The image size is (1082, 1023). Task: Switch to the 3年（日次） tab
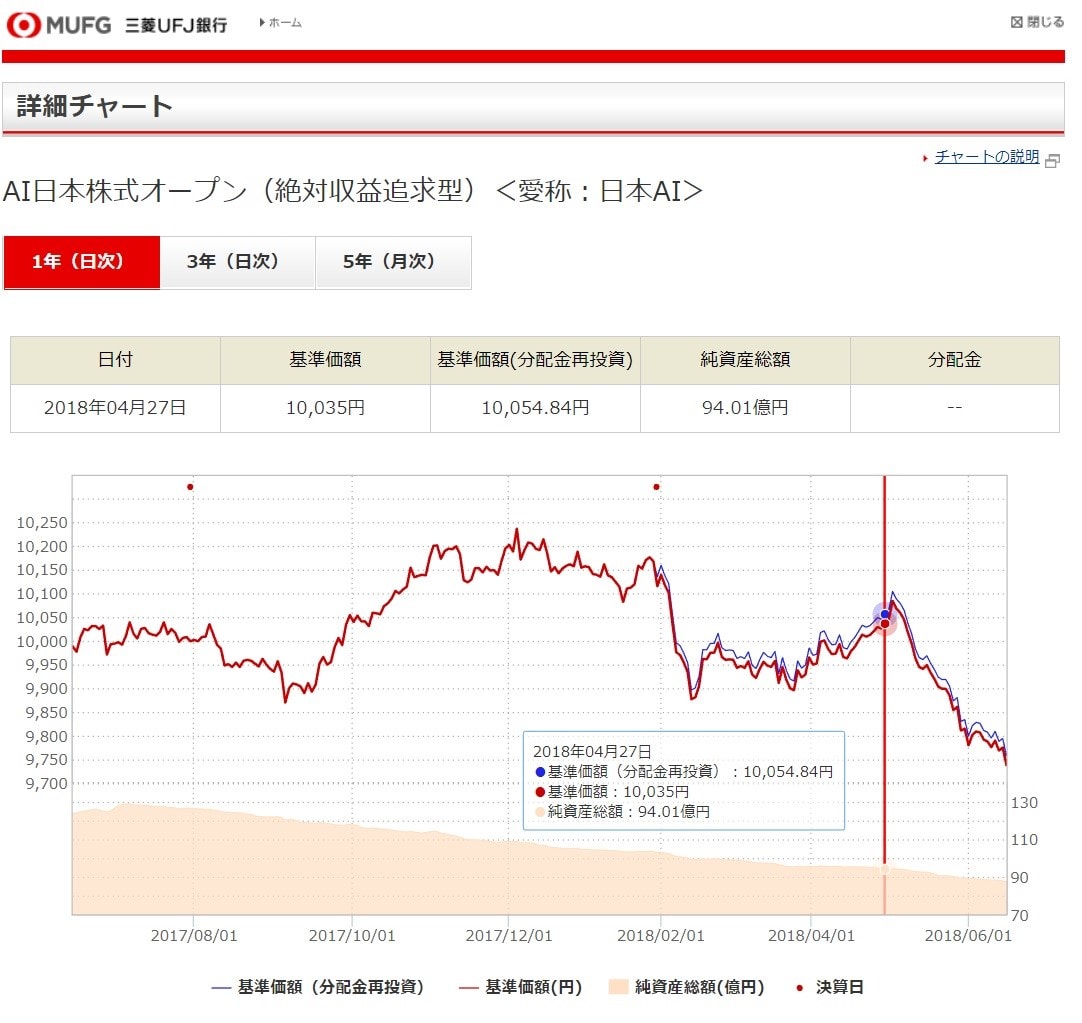tap(237, 262)
